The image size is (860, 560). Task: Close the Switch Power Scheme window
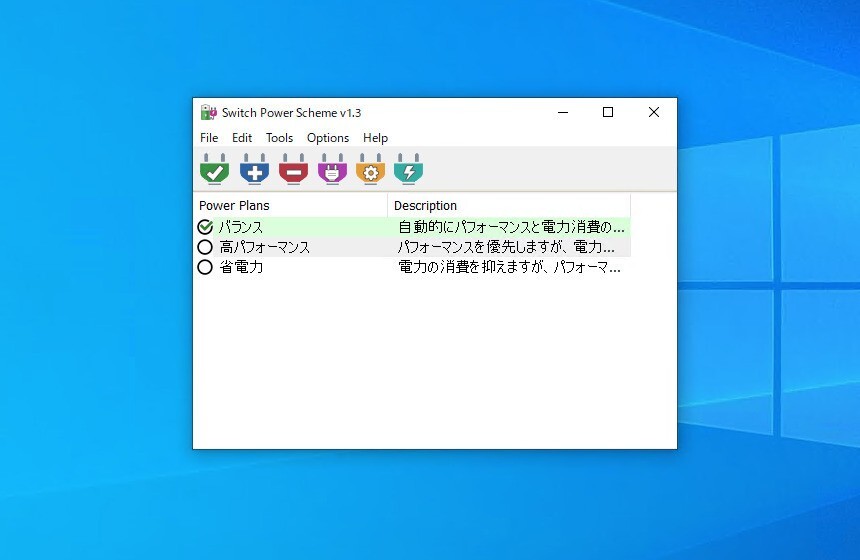tap(654, 112)
